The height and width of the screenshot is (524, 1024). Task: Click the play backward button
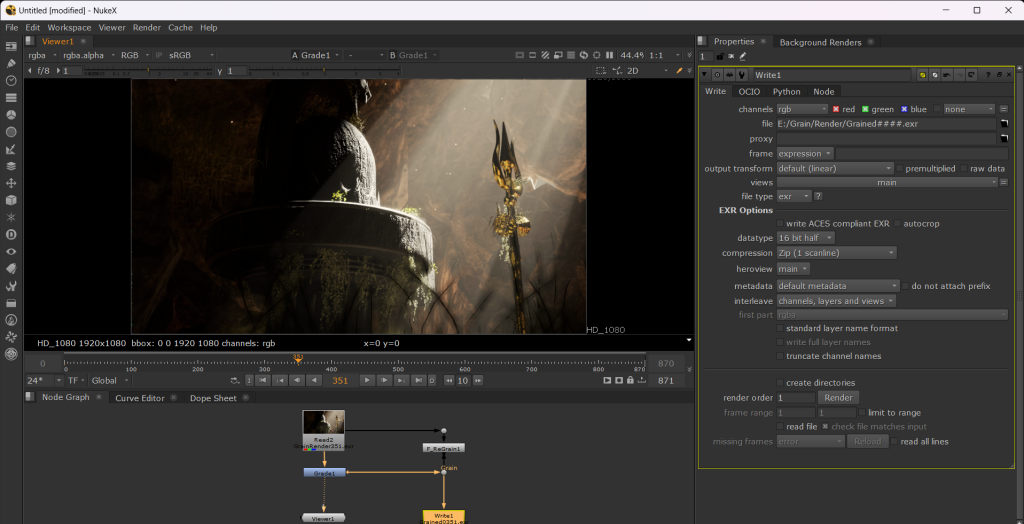(315, 380)
